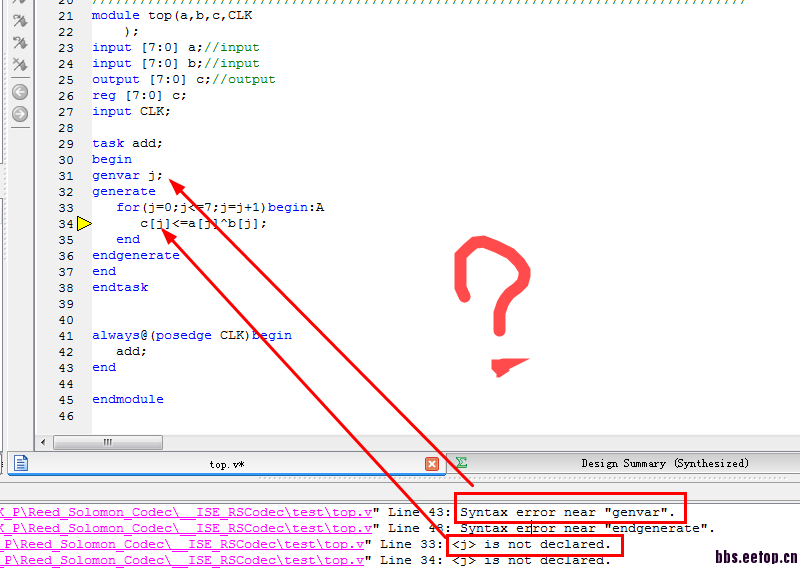This screenshot has height=569, width=800.
Task: Click in 'reg [7:0] c;' code line
Action: point(139,95)
